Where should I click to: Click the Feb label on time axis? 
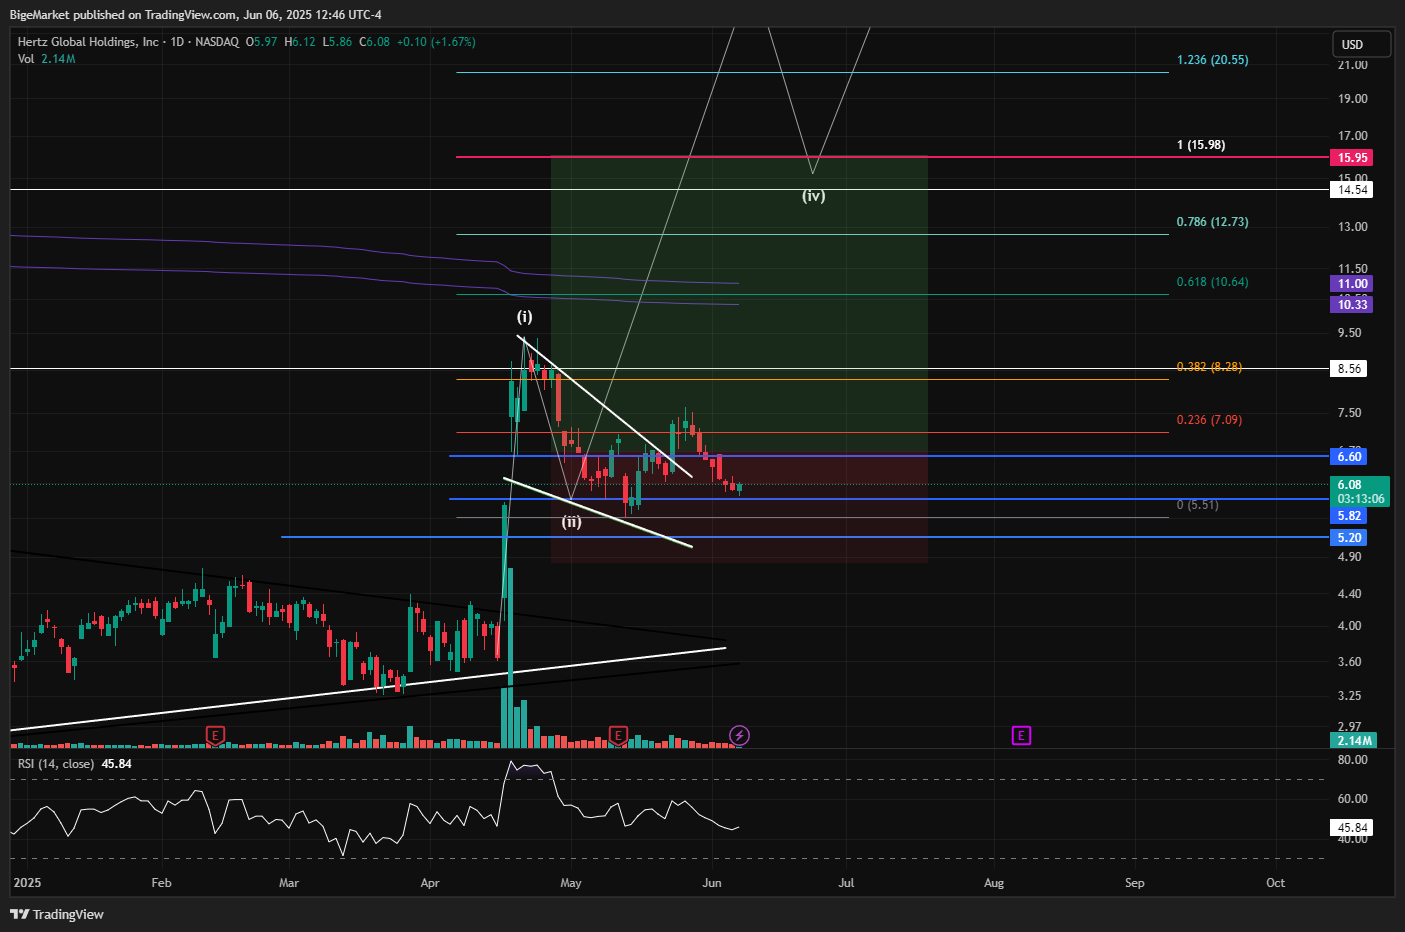[x=161, y=883]
